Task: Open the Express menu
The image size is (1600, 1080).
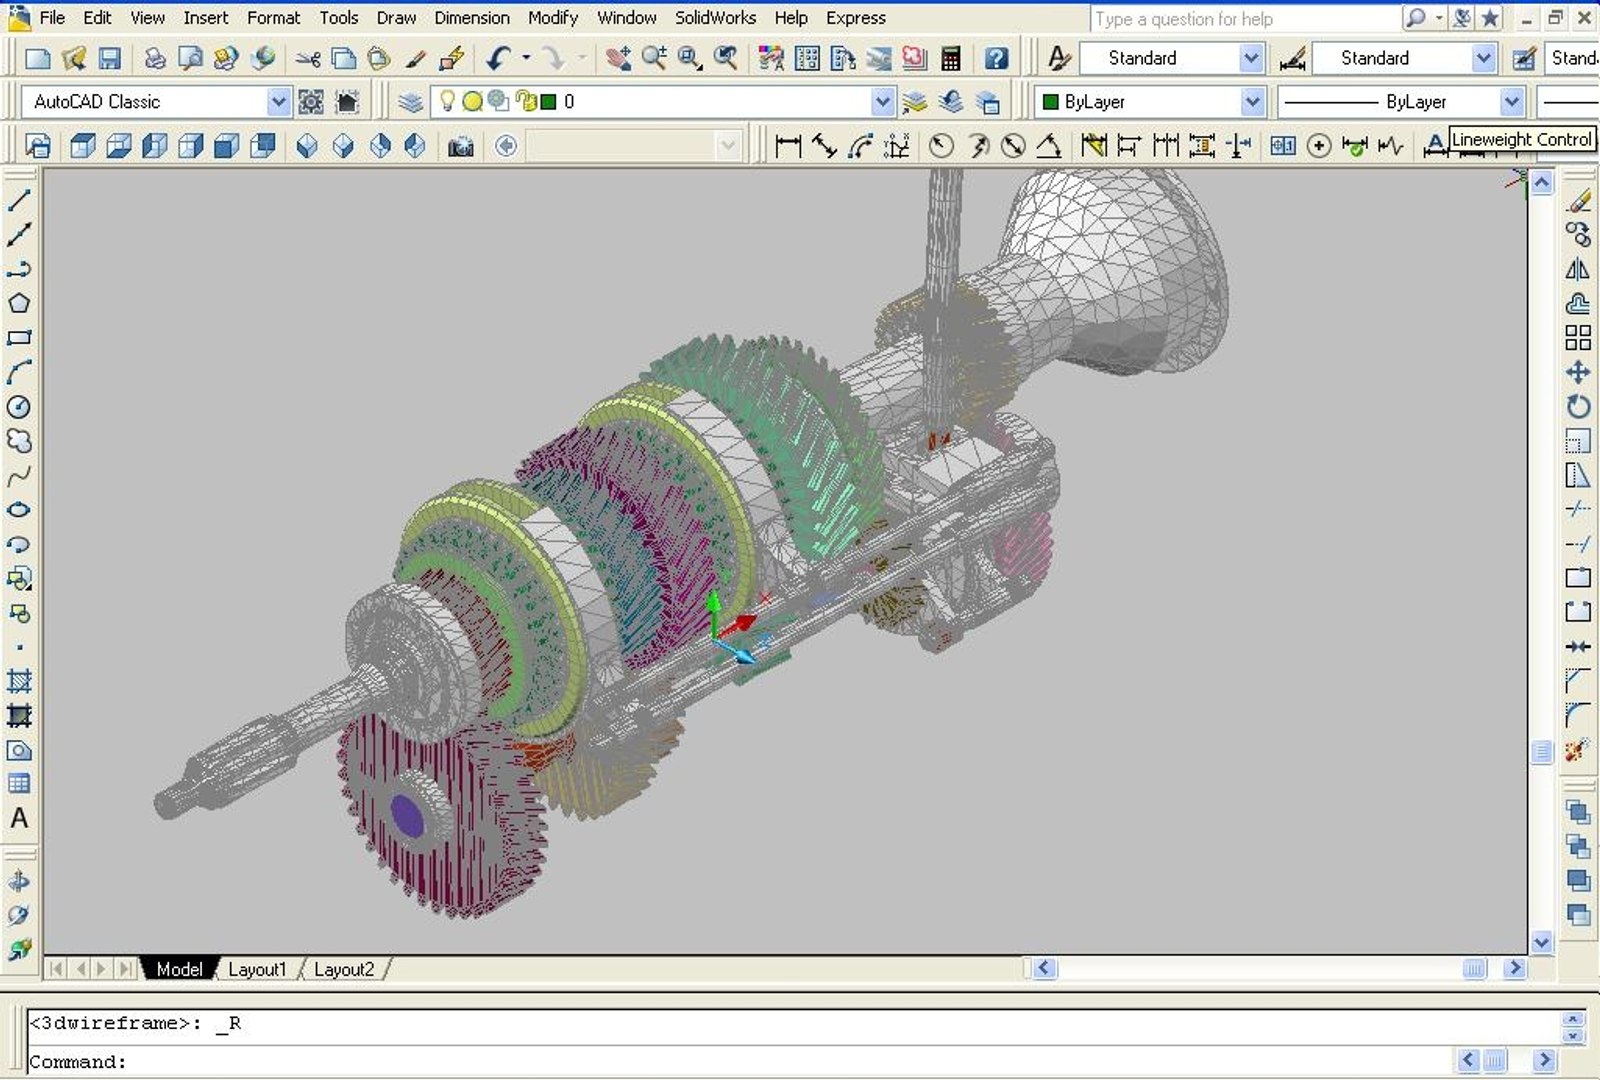Action: pyautogui.click(x=856, y=18)
